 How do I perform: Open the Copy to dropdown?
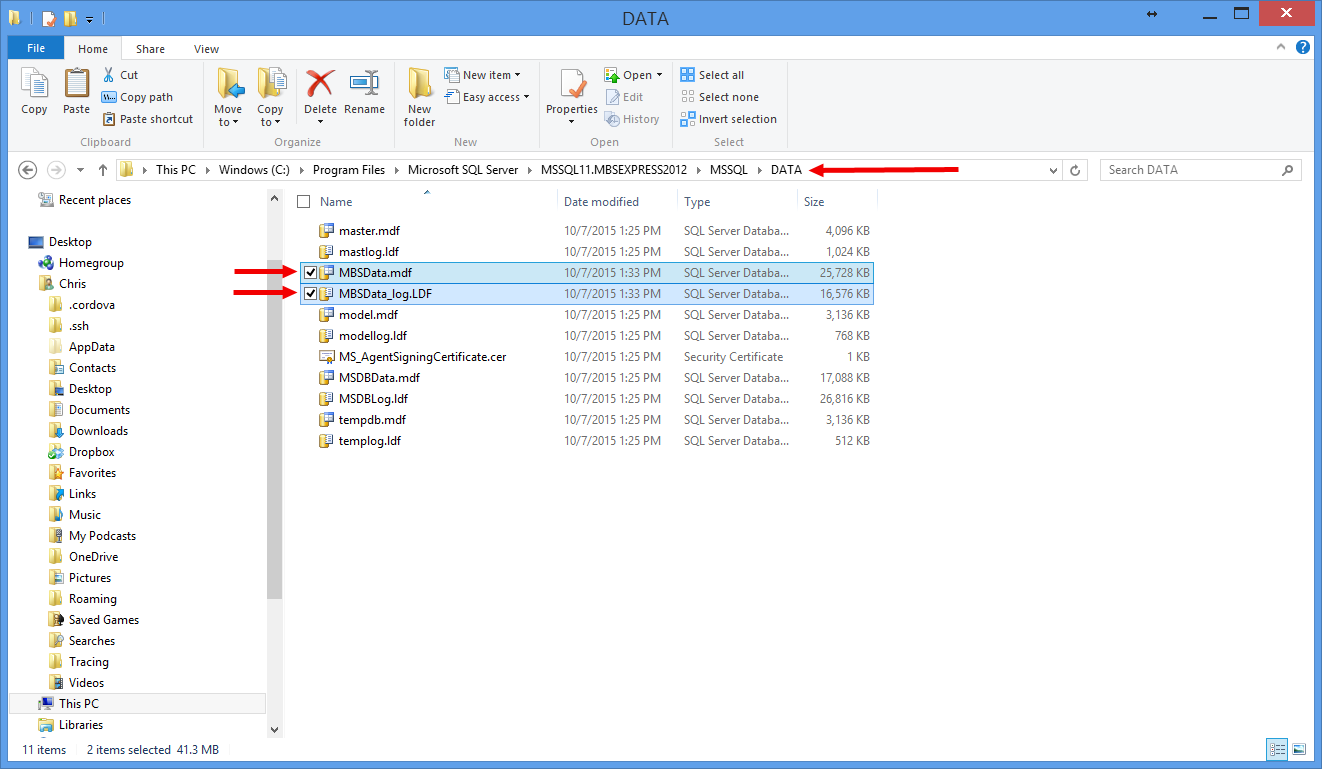point(270,97)
